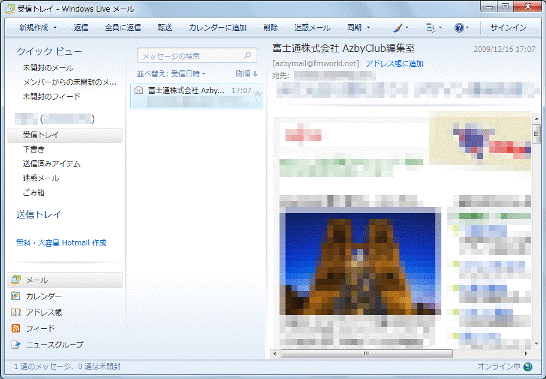Open アドレス帳 address book
Image resolution: width=546 pixels, height=379 pixels.
point(44,312)
